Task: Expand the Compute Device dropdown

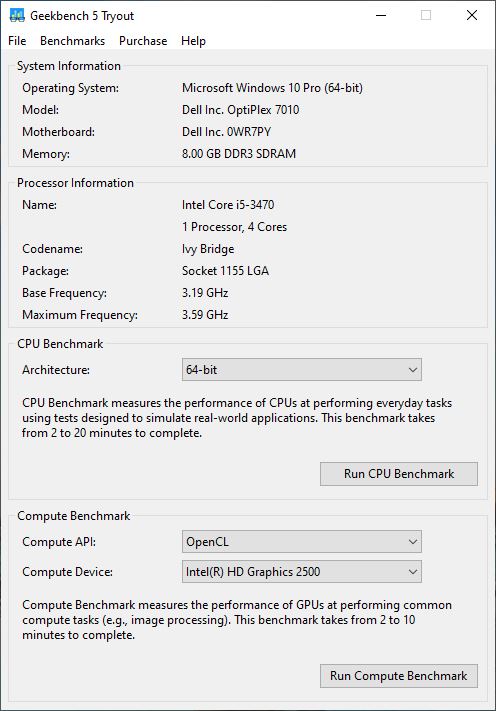Action: pyautogui.click(x=301, y=571)
